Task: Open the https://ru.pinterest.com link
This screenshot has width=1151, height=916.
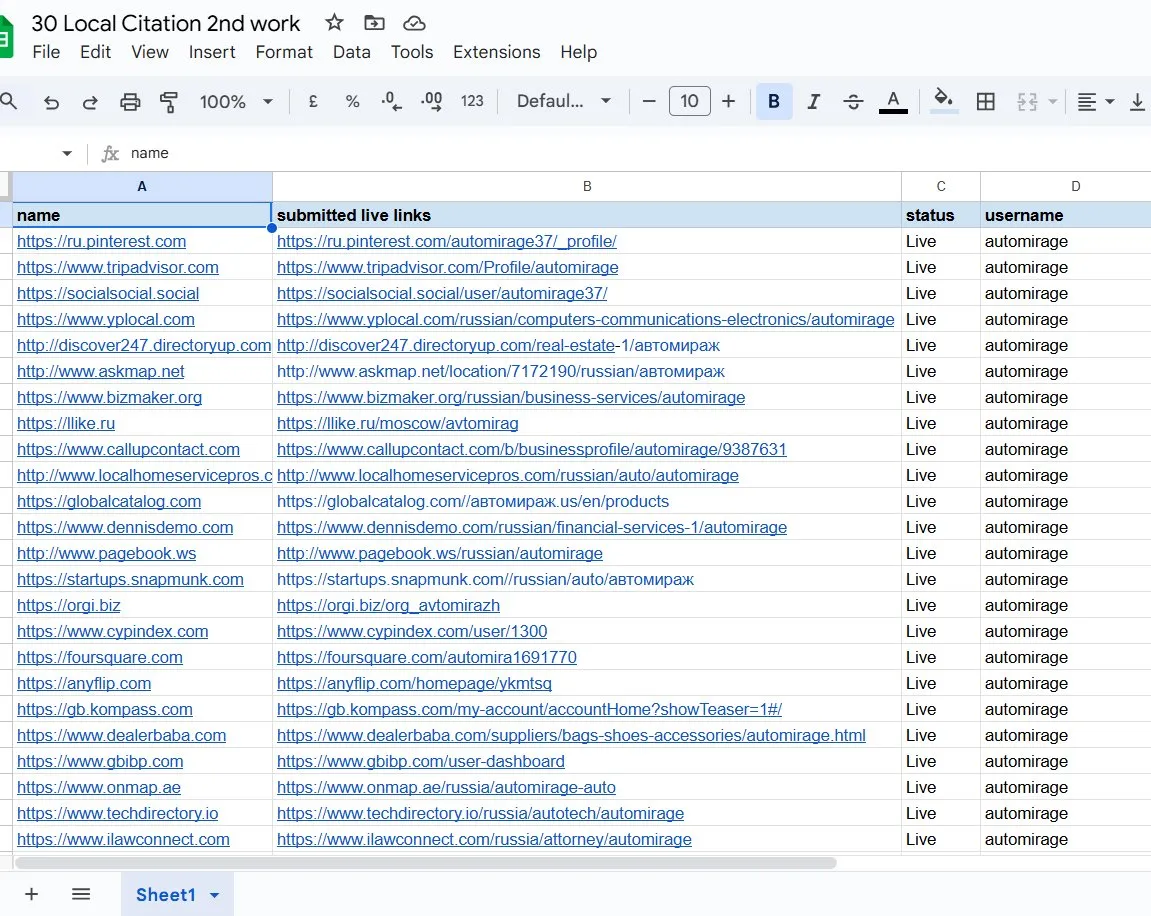Action: (101, 241)
